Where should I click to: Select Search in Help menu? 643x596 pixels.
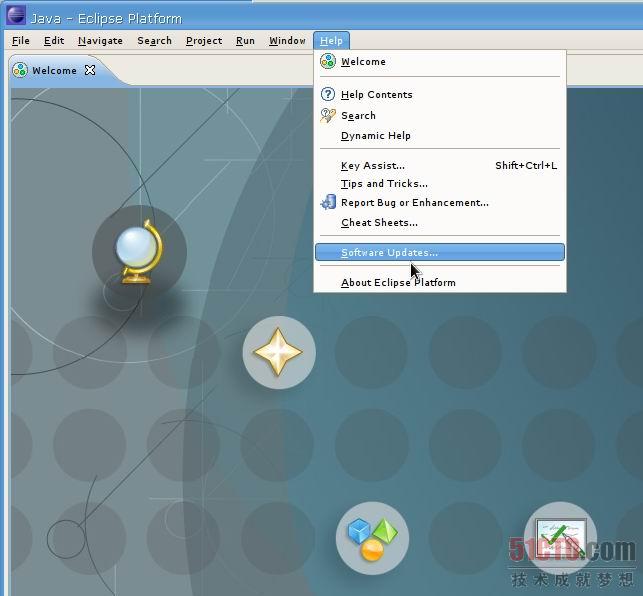tap(440, 115)
